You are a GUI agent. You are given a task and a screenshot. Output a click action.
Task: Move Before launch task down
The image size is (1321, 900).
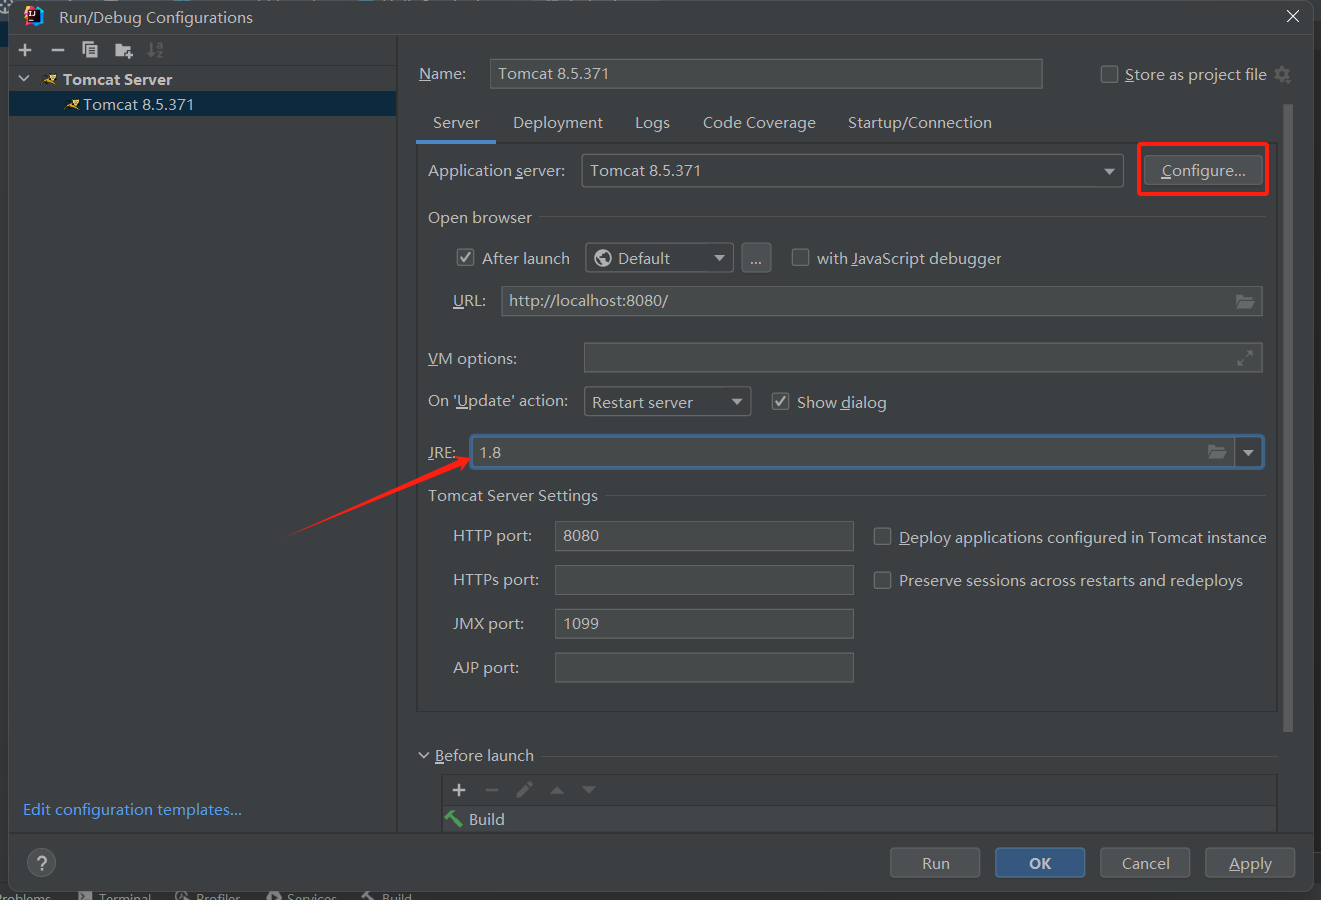[x=589, y=790]
